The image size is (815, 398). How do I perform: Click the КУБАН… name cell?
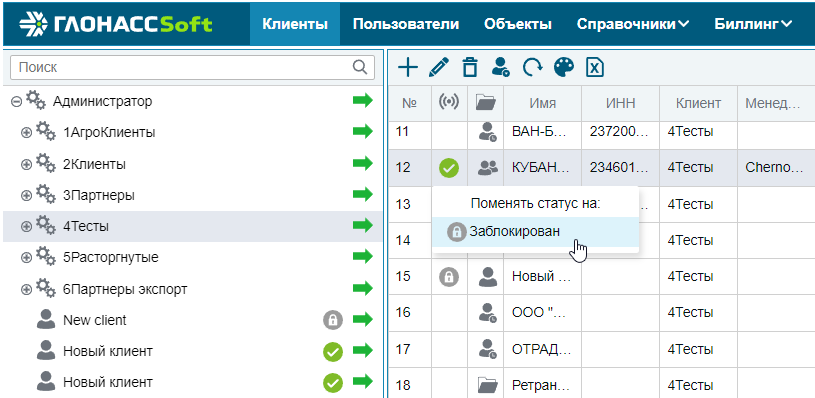tap(543, 167)
